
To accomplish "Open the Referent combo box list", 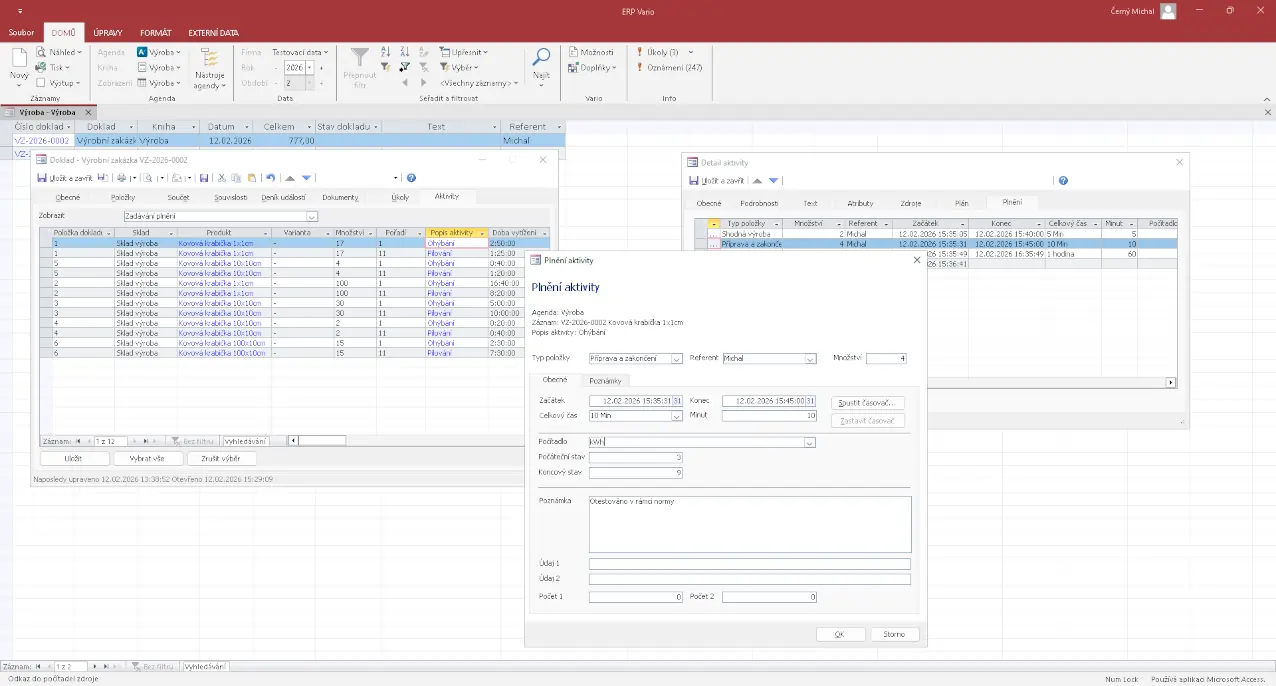I will click(810, 359).
